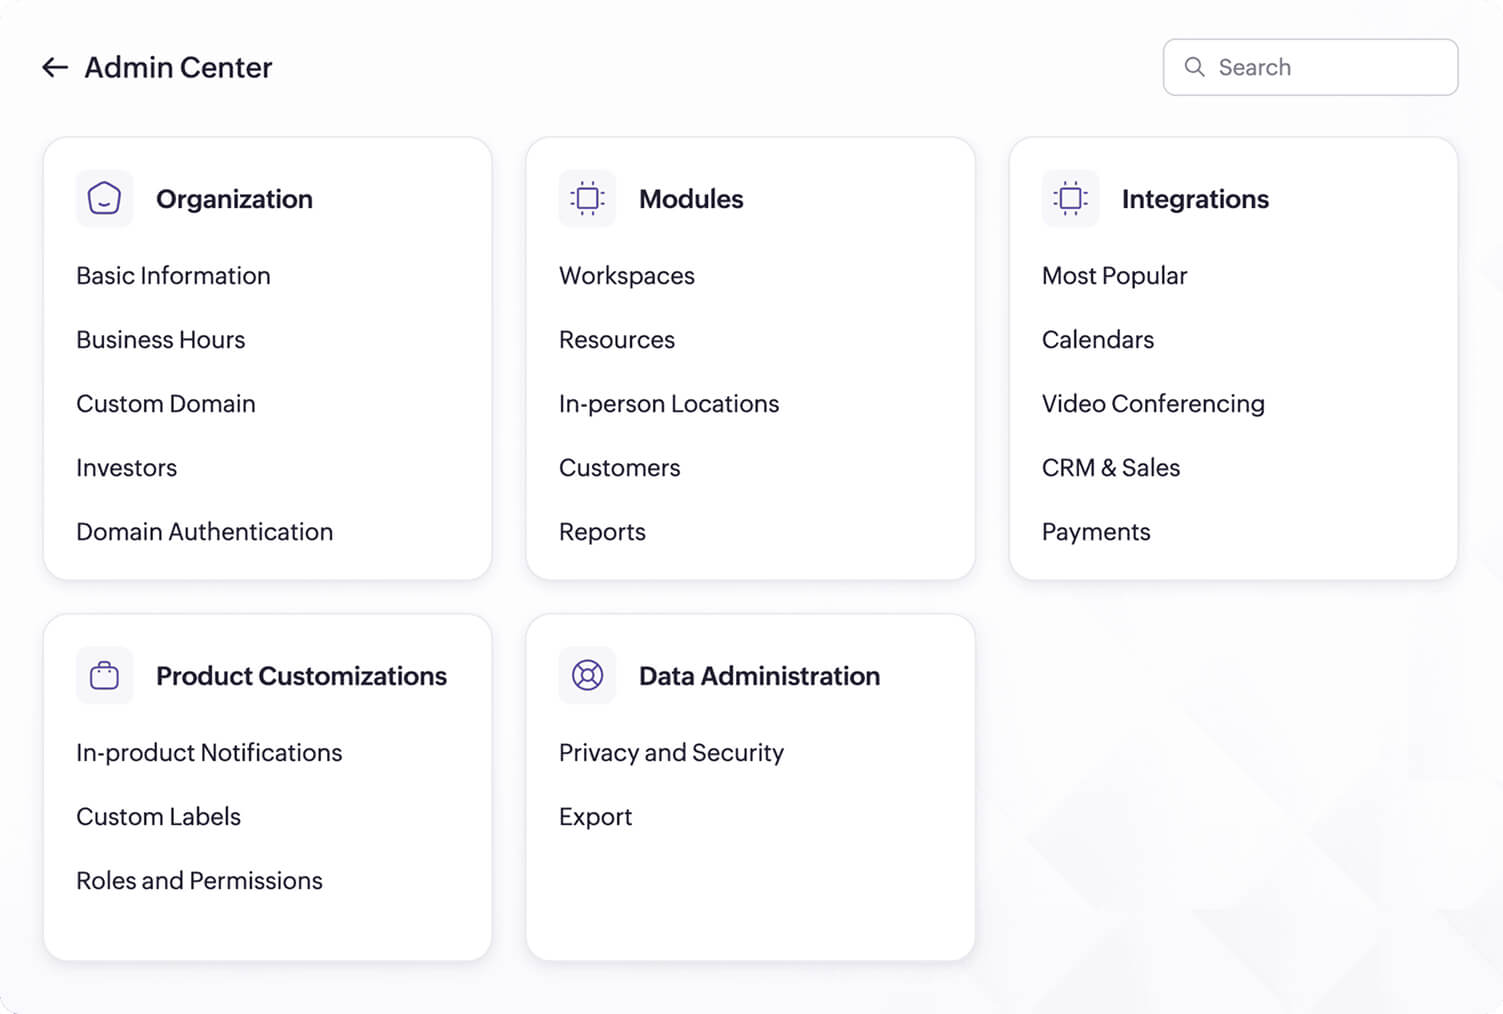Image resolution: width=1503 pixels, height=1014 pixels.
Task: Open In-person Locations
Action: click(x=669, y=403)
